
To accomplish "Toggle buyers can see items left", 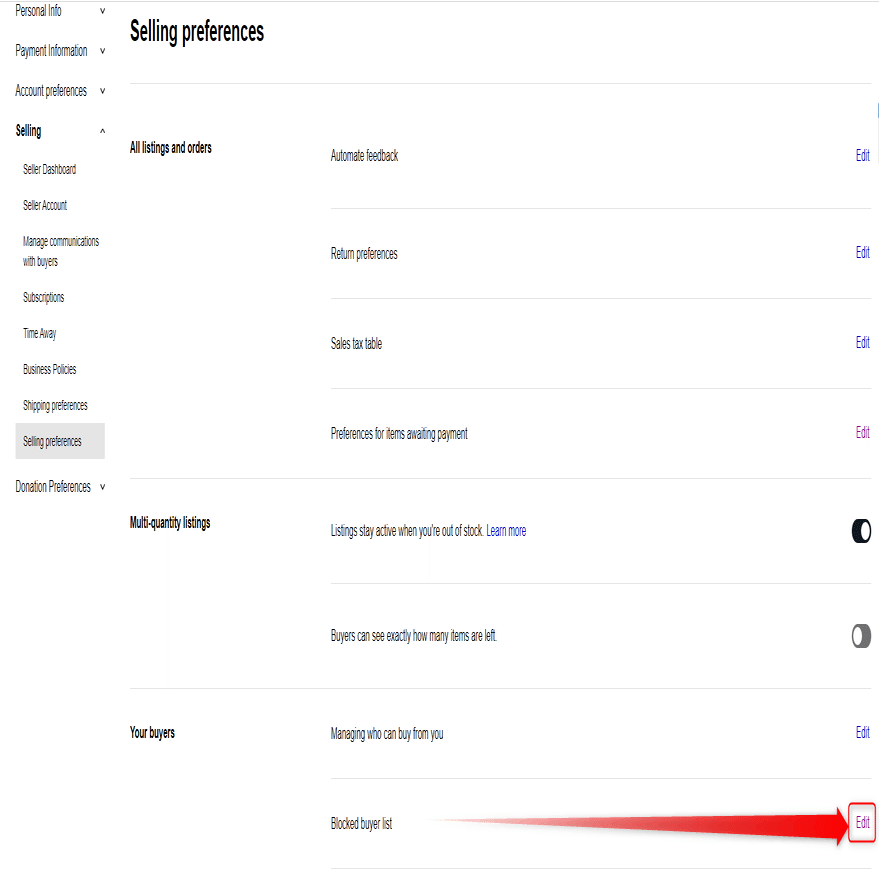I will (x=861, y=636).
